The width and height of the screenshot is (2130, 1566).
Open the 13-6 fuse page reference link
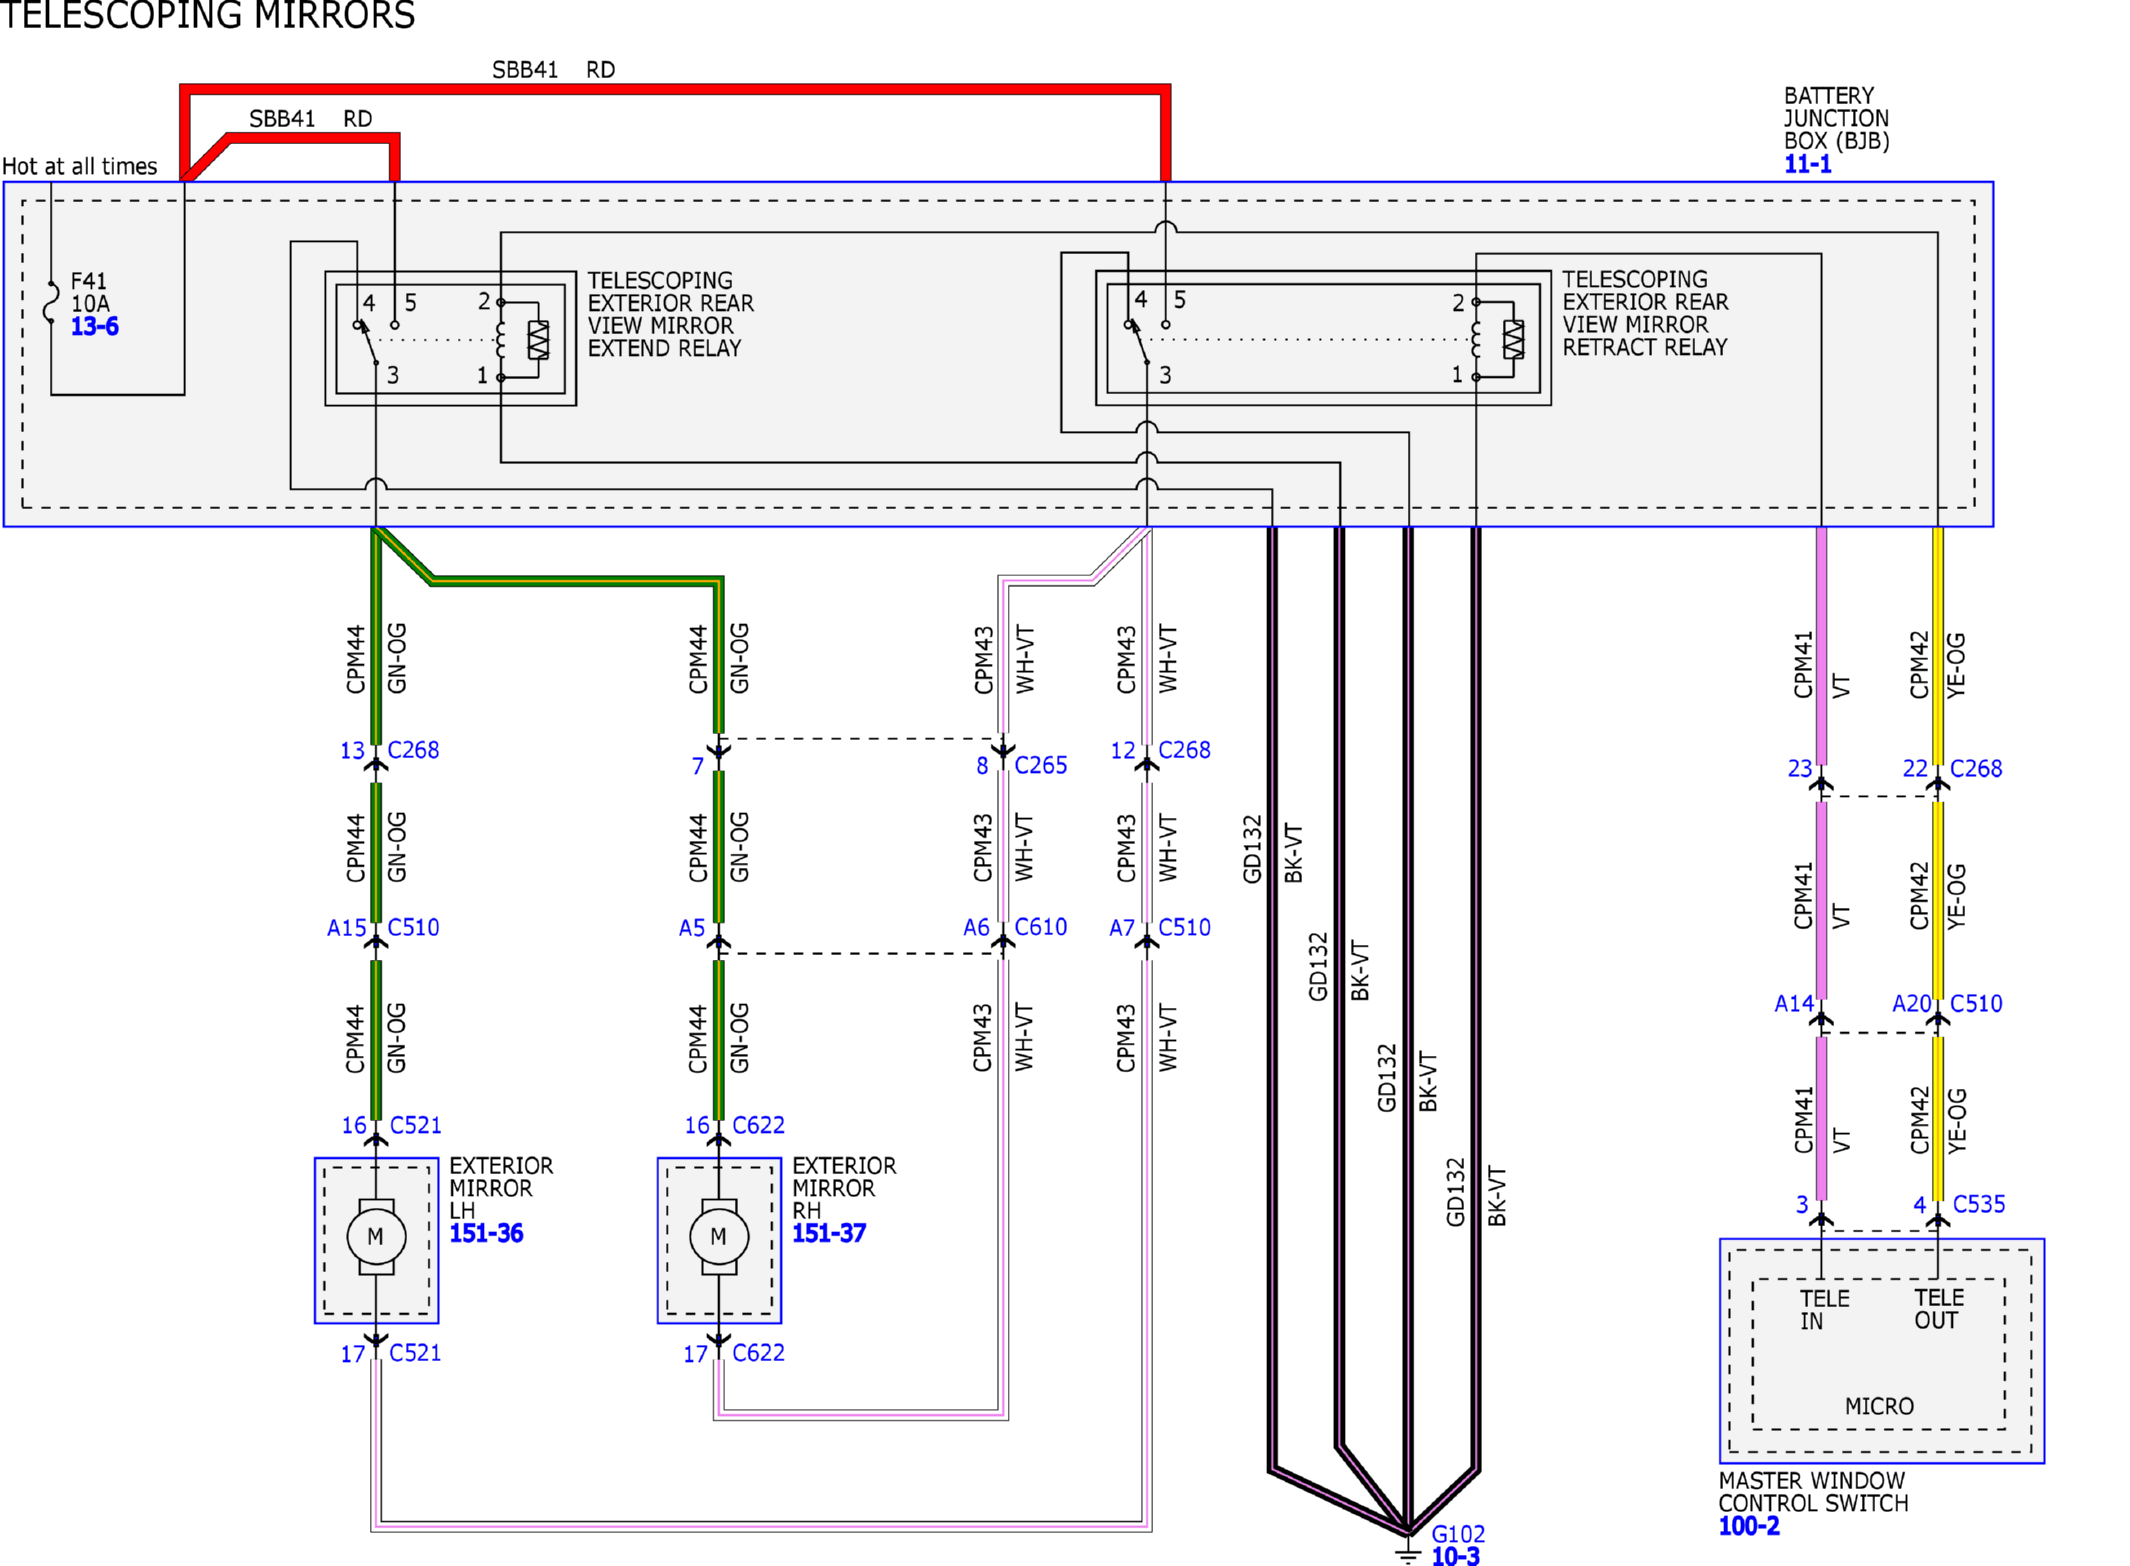coord(94,326)
